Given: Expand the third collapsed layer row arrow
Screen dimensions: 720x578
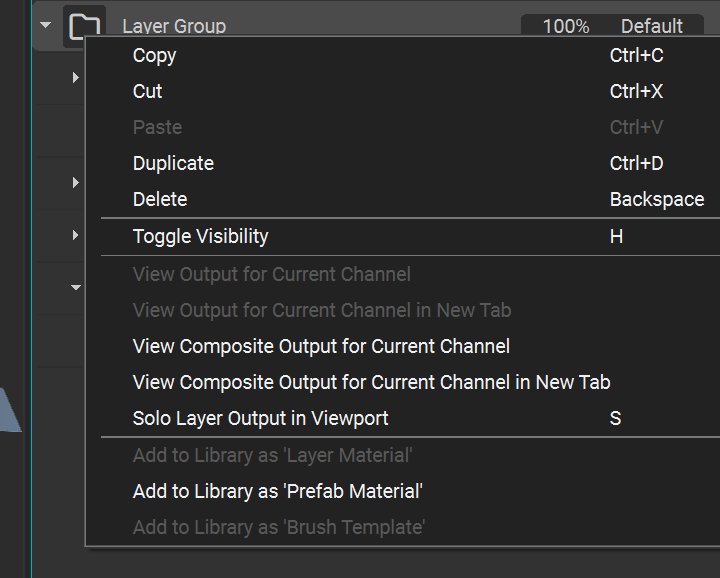Looking at the screenshot, I should (x=76, y=235).
